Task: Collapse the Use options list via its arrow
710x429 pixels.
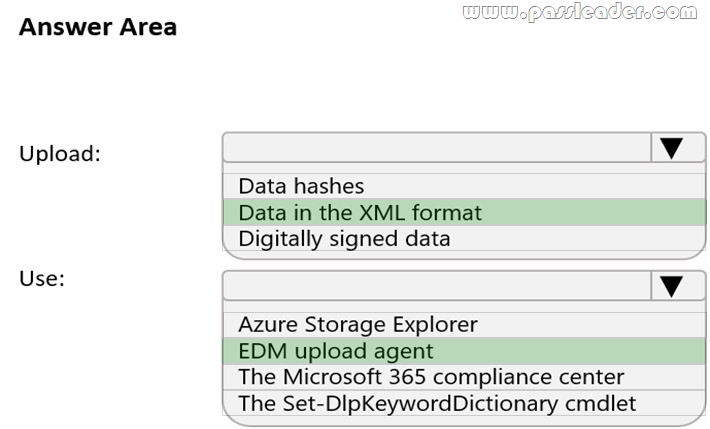Action: coord(671,286)
